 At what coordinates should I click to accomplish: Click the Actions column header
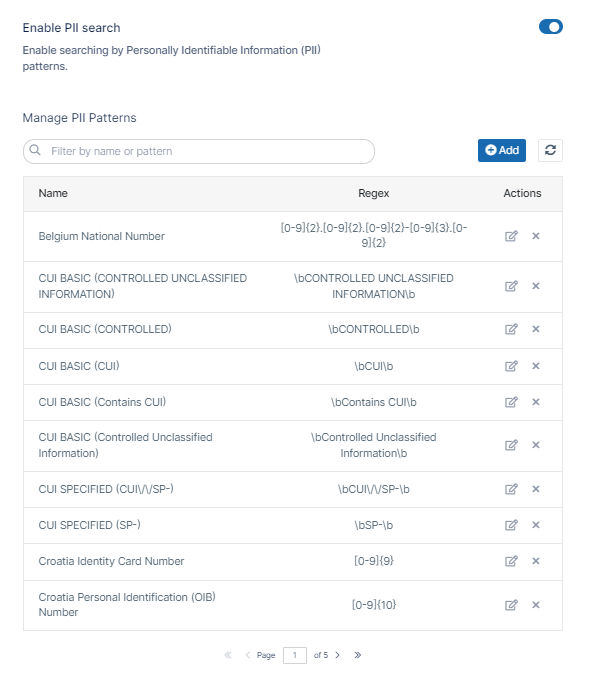tap(522, 193)
